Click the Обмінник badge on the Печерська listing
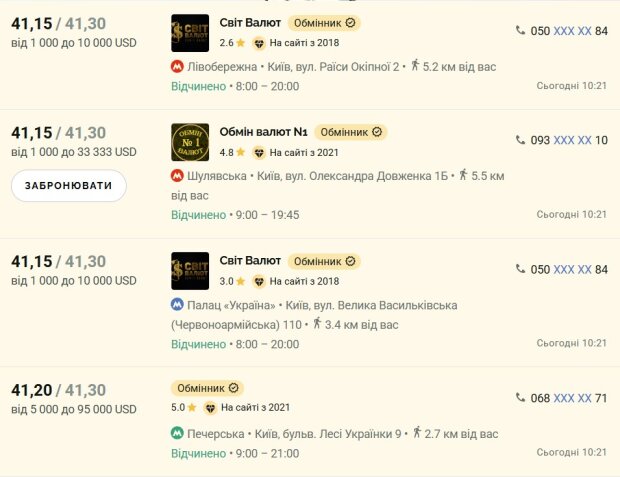620x477 pixels. coord(207,388)
